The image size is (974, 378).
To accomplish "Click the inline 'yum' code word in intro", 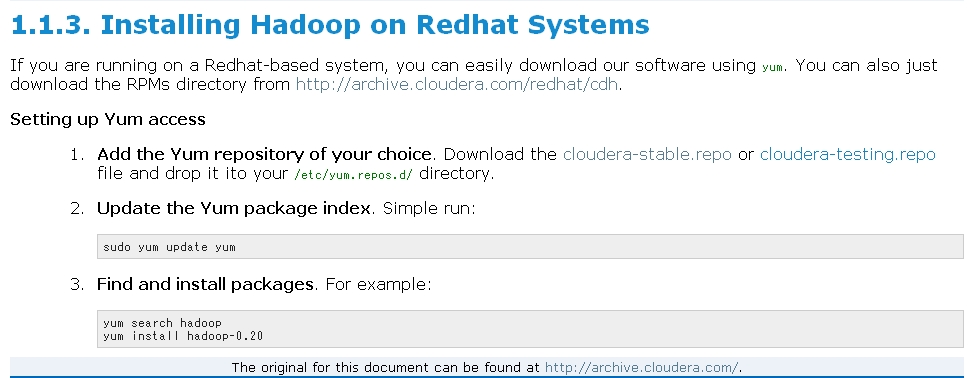I will tap(772, 68).
